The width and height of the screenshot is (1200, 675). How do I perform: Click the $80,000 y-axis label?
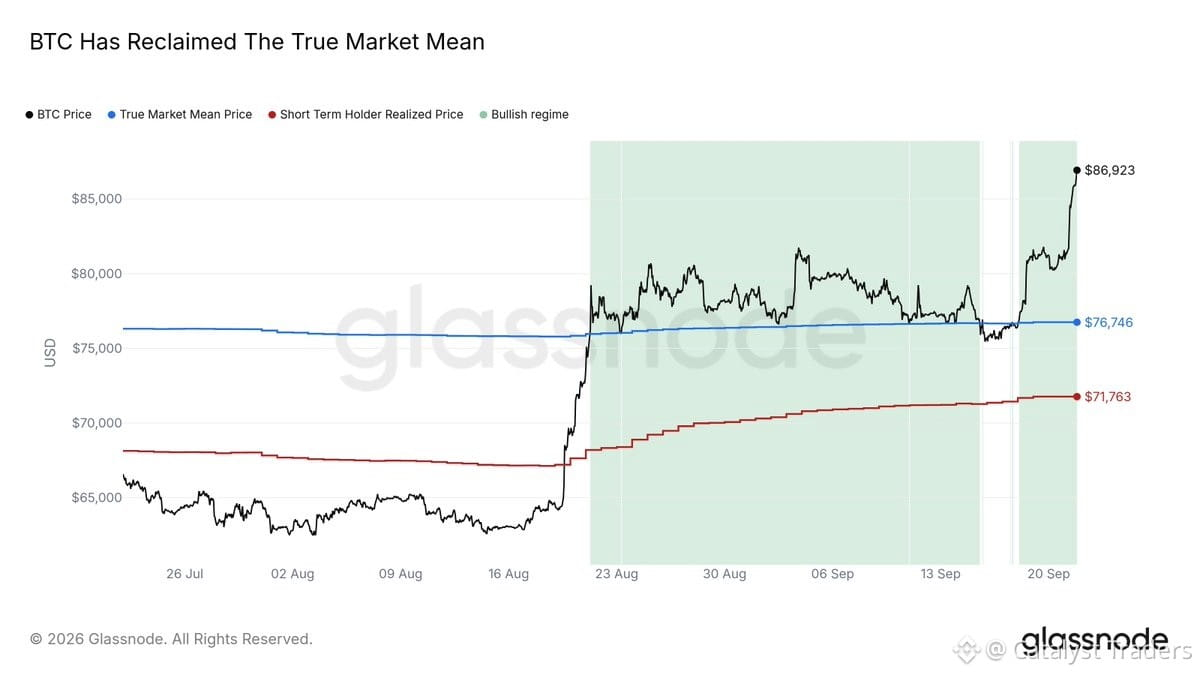pos(96,273)
